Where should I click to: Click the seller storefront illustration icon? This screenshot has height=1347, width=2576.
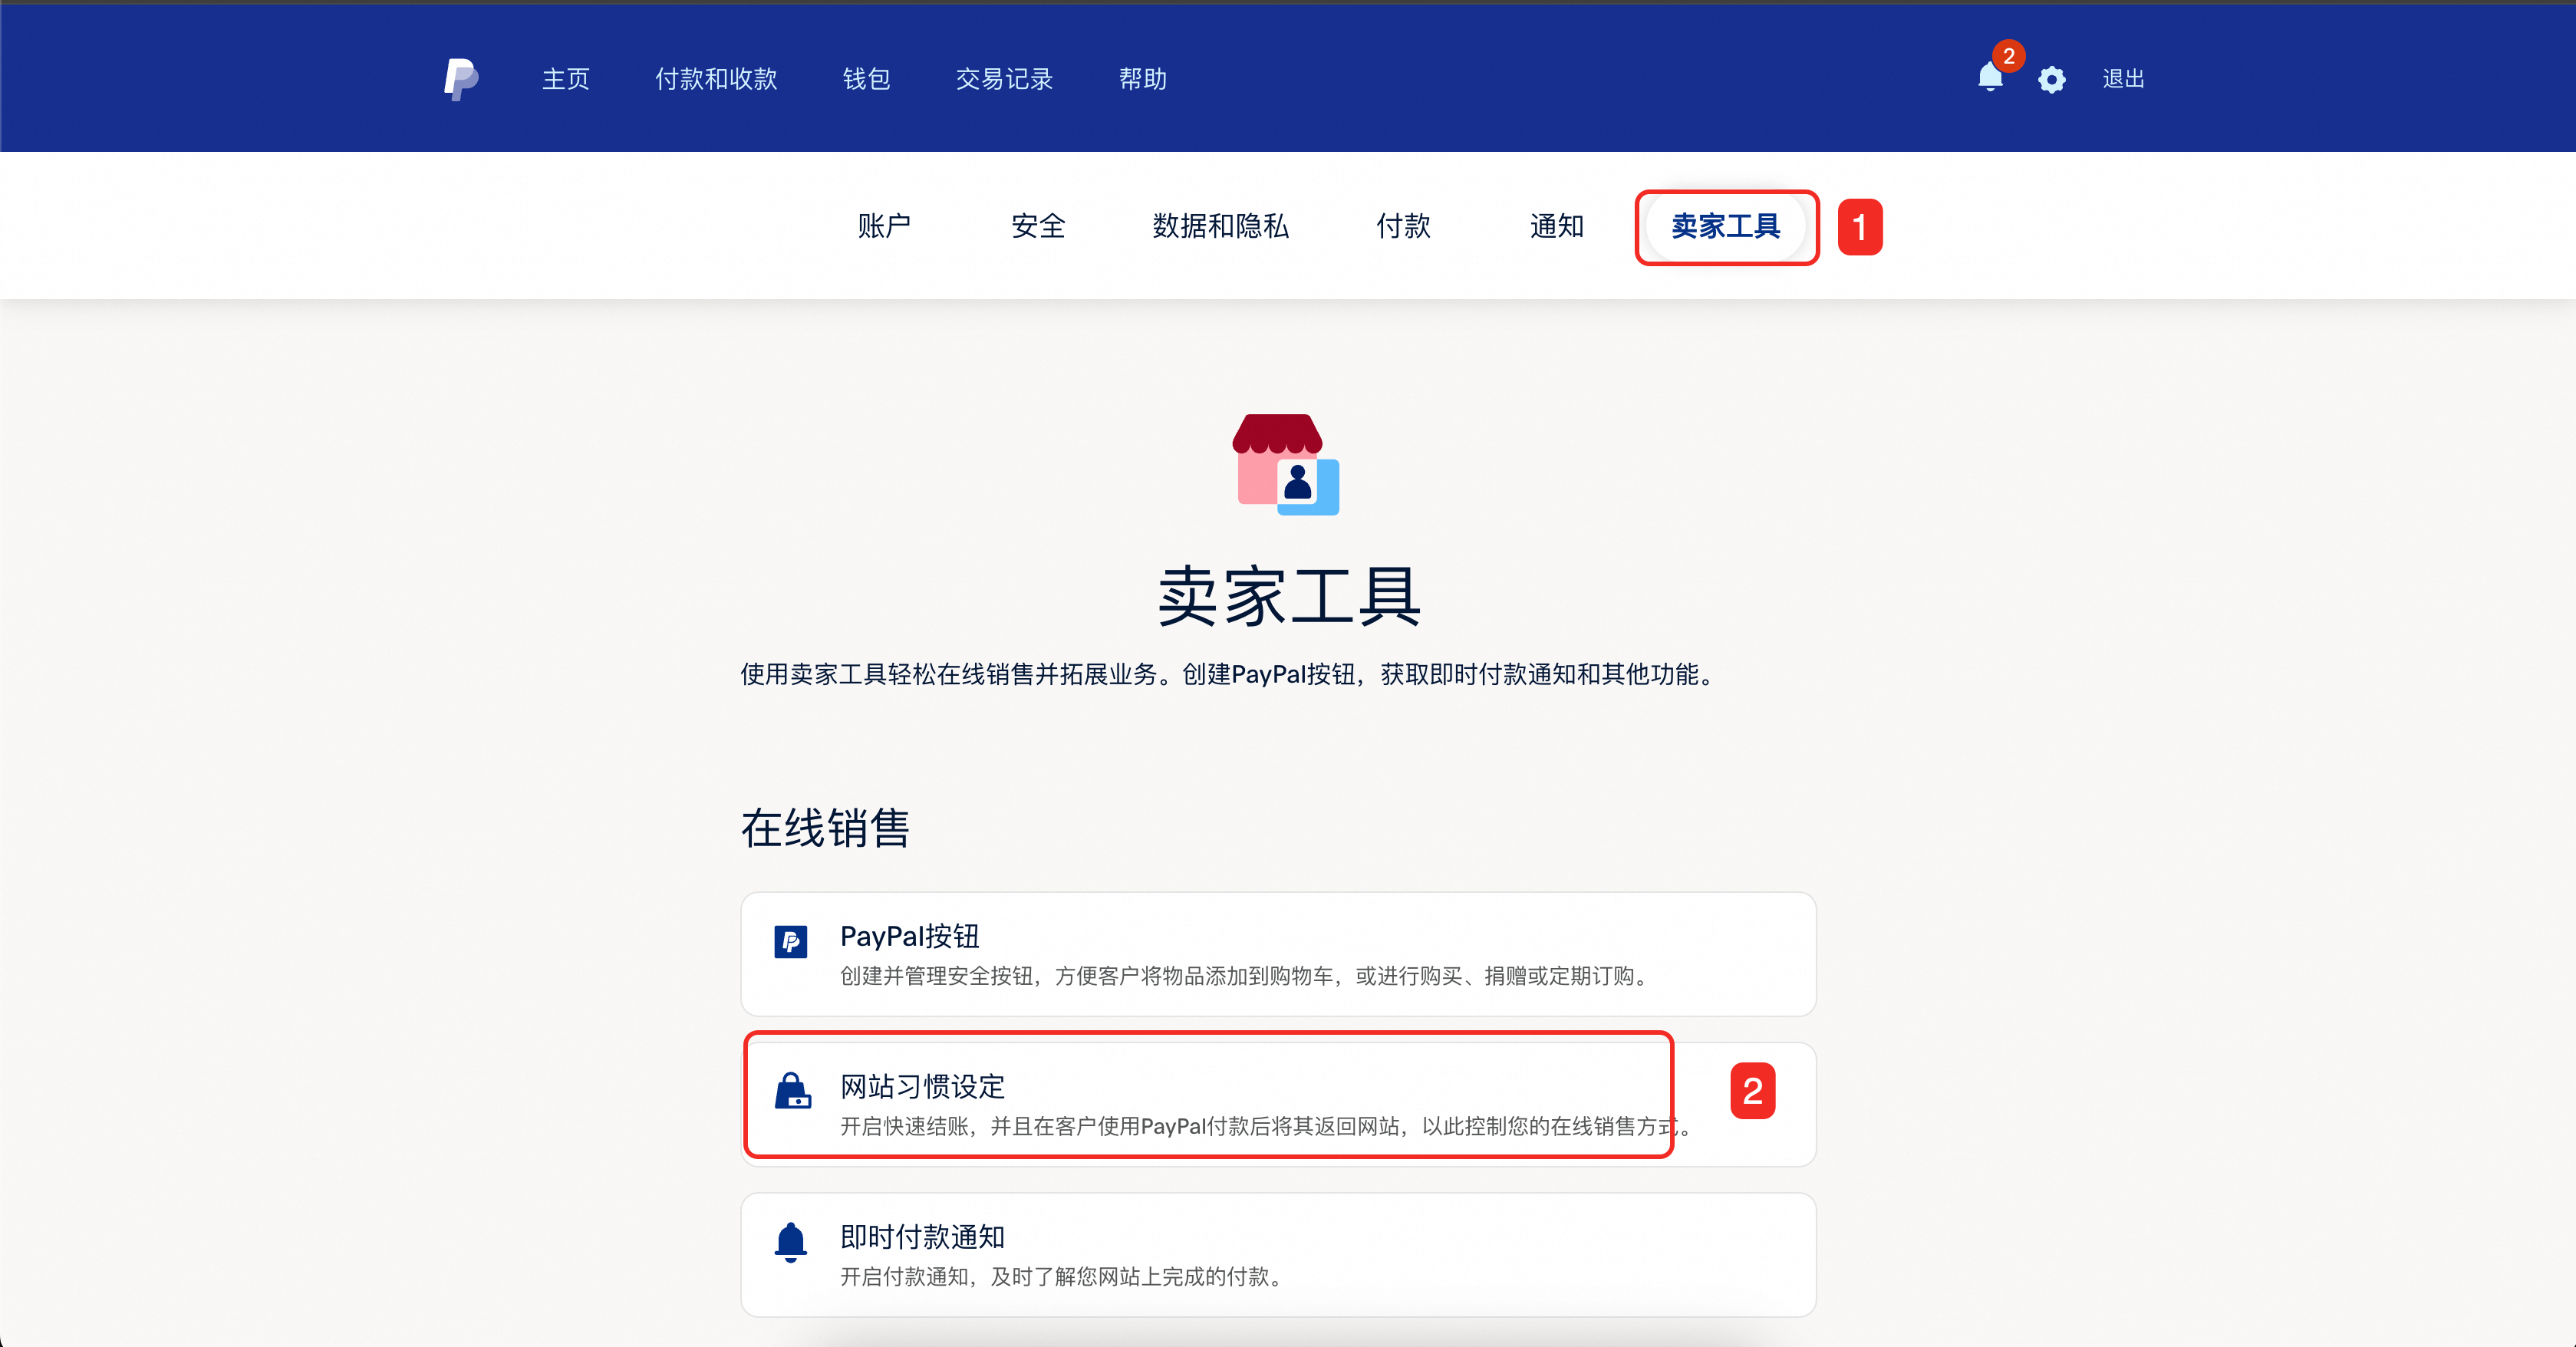click(x=1286, y=465)
